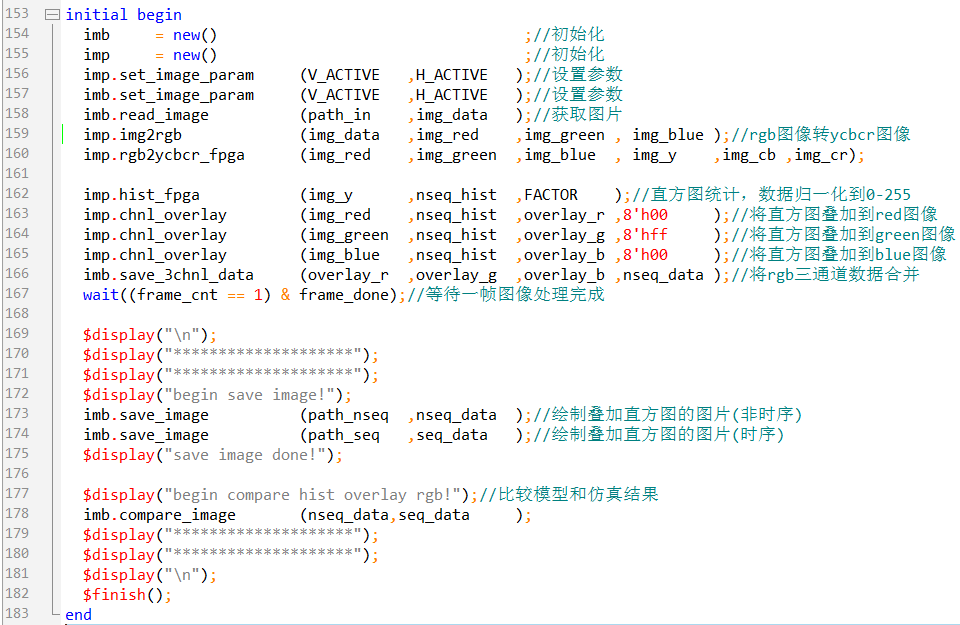Place cursor on 'begin compare hist overlay rgb!' string

pos(312,495)
